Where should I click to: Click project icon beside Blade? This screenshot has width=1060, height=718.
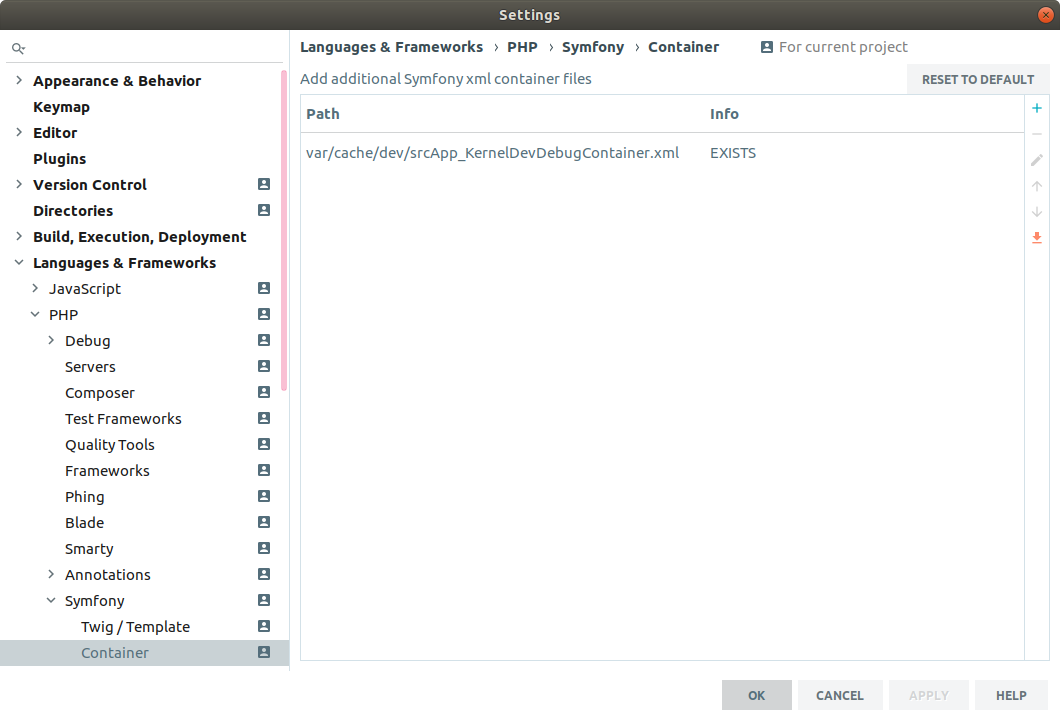point(264,523)
